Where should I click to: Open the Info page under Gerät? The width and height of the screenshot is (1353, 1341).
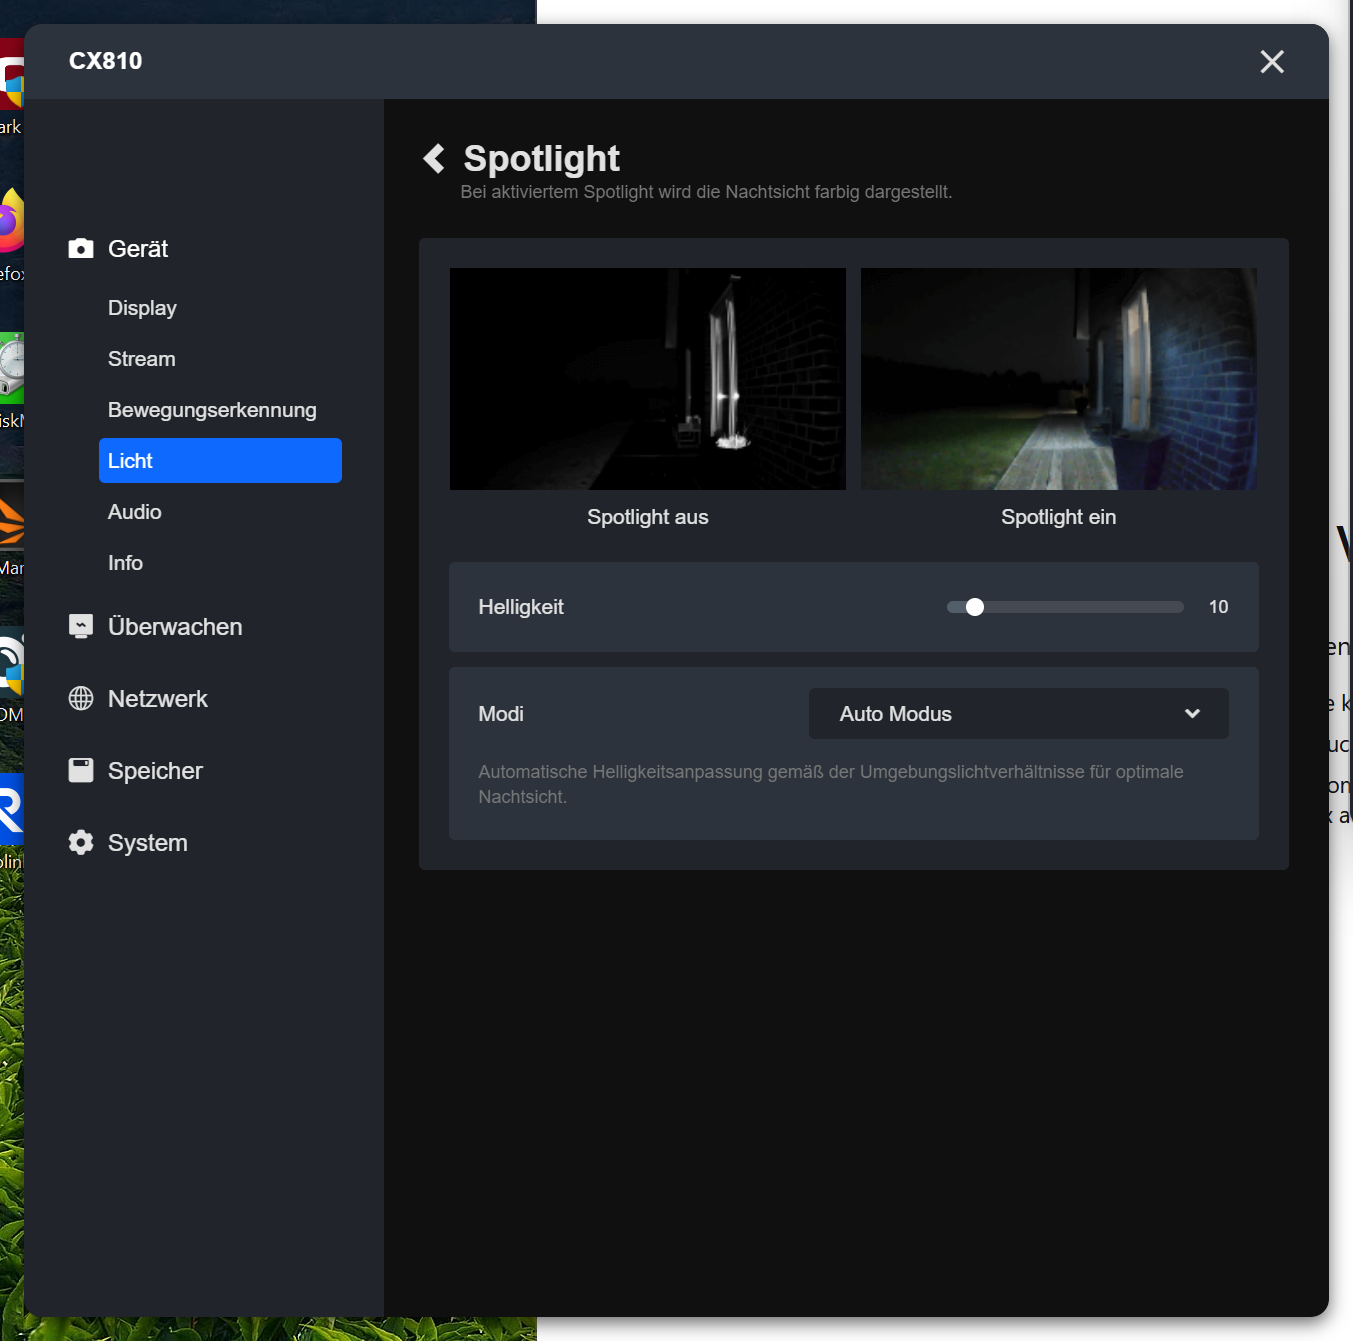point(125,563)
